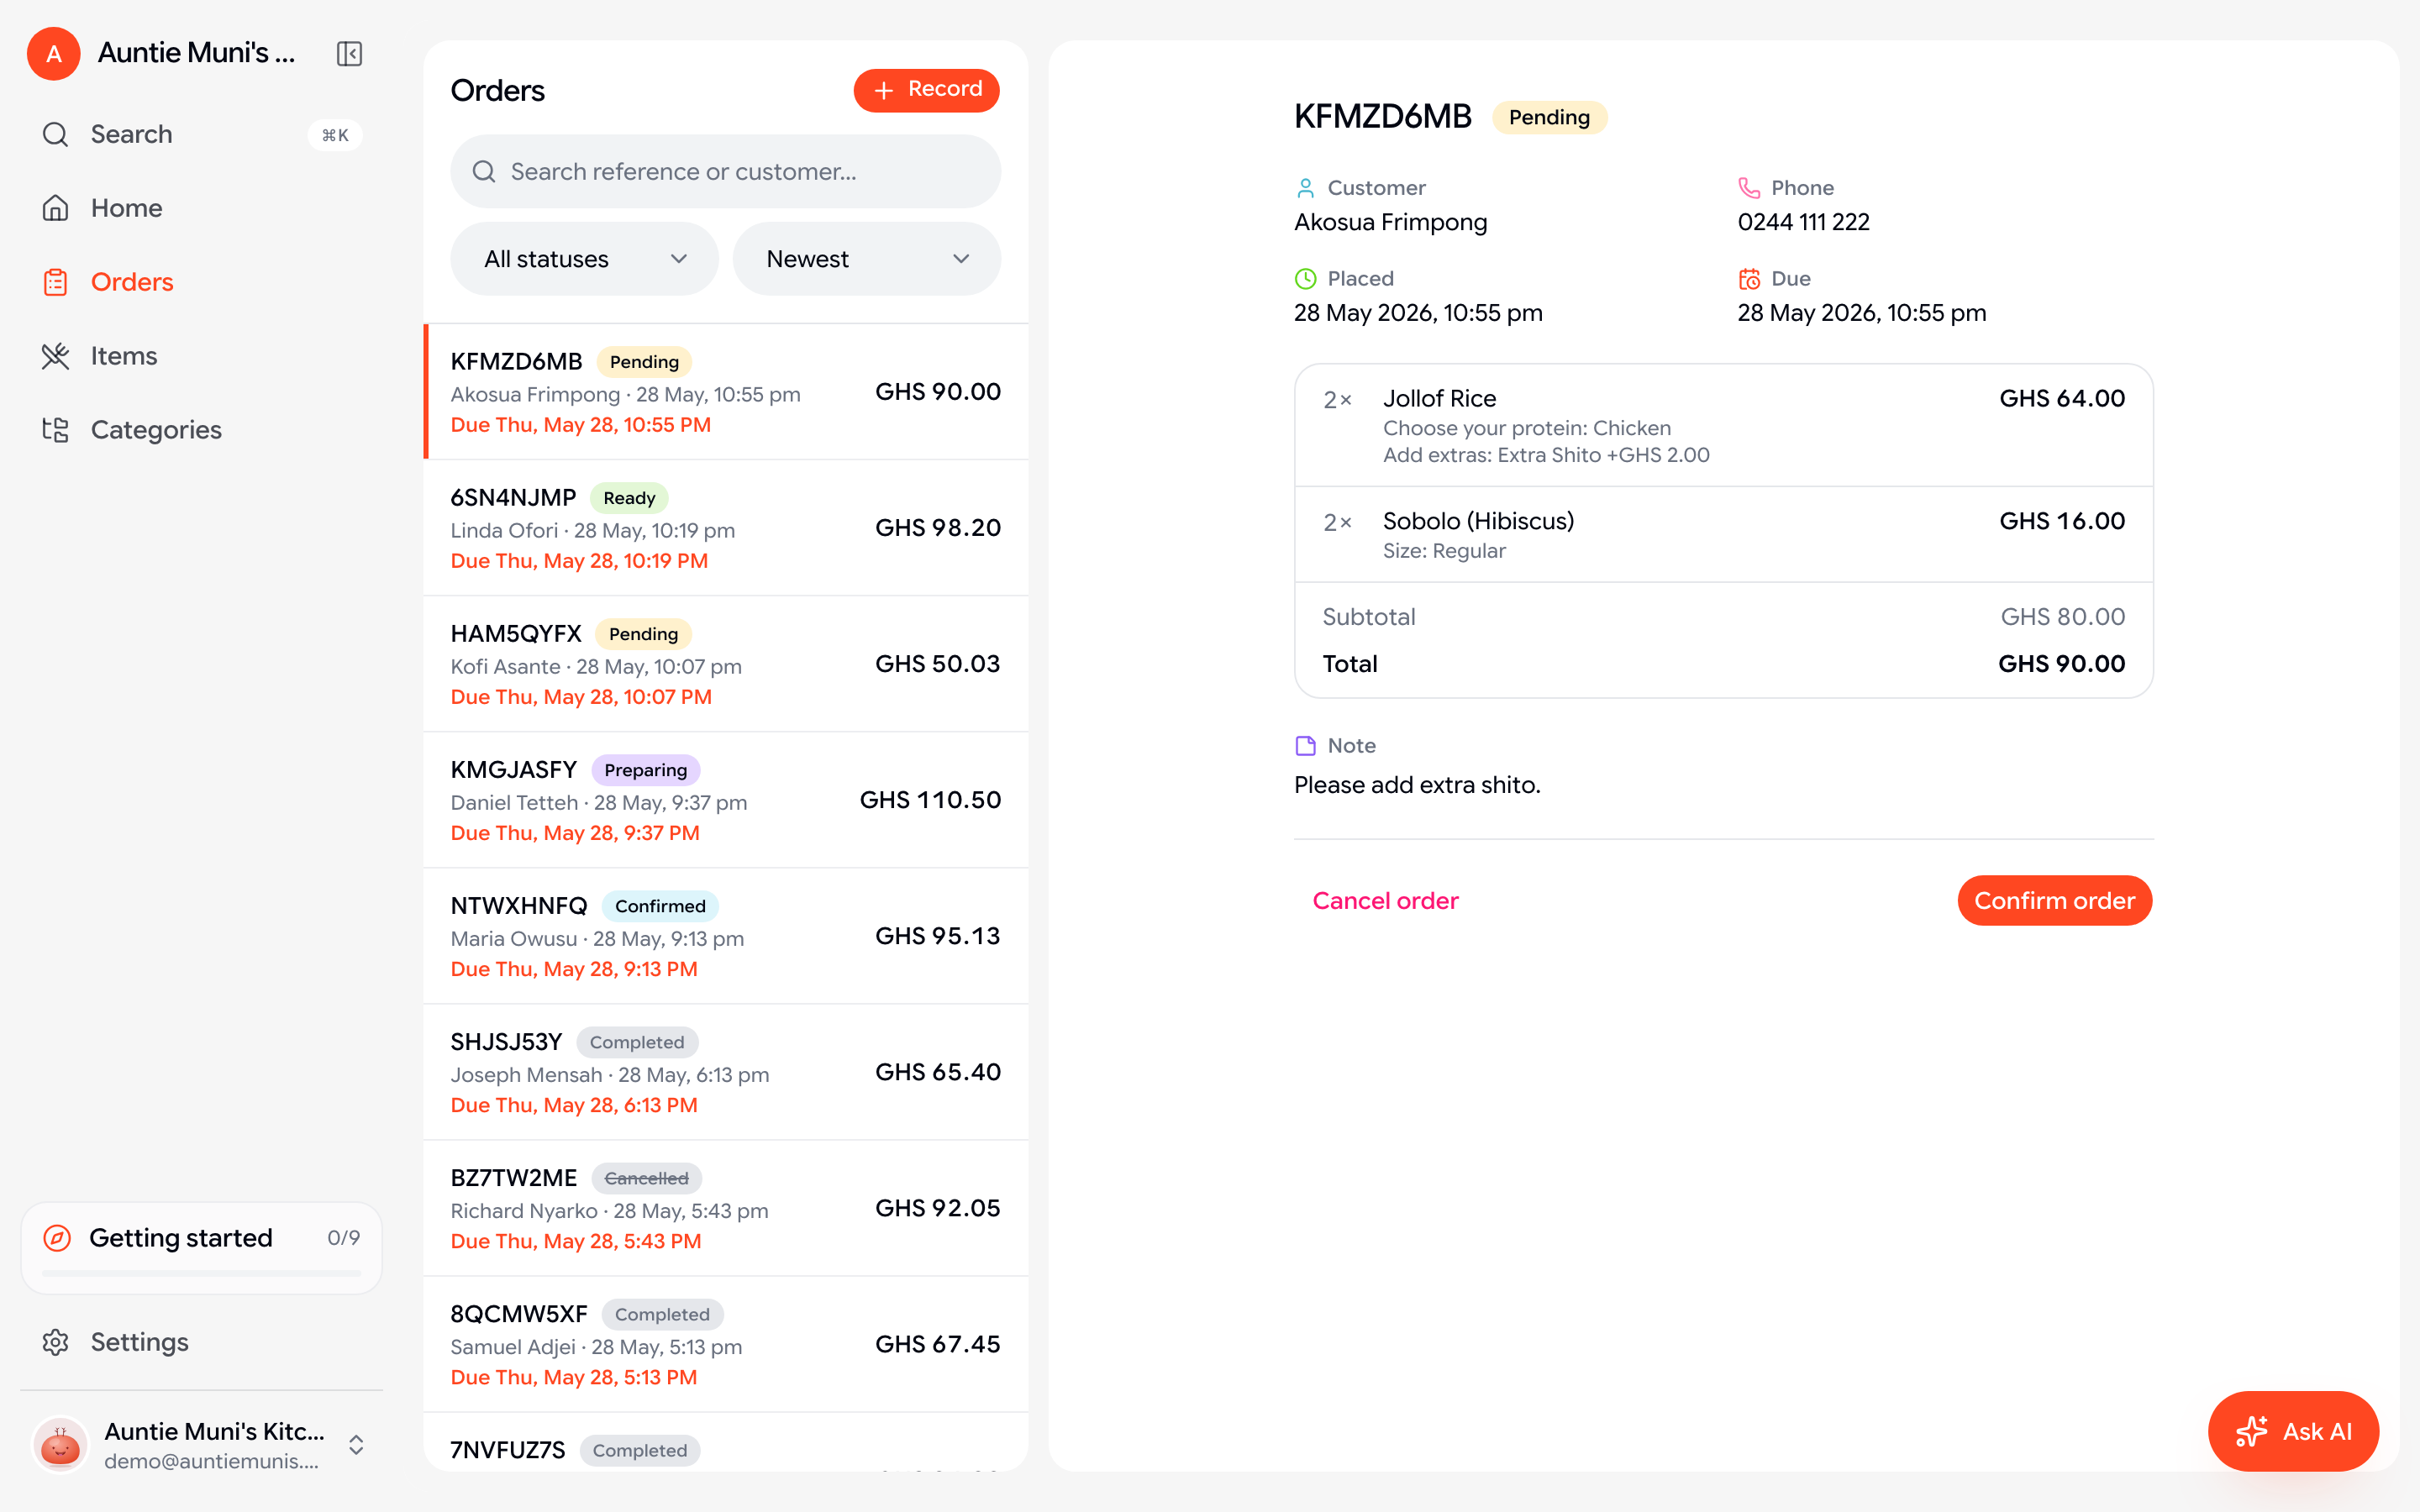This screenshot has width=2420, height=1512.
Task: Go to Home in the sidebar
Action: click(201, 208)
